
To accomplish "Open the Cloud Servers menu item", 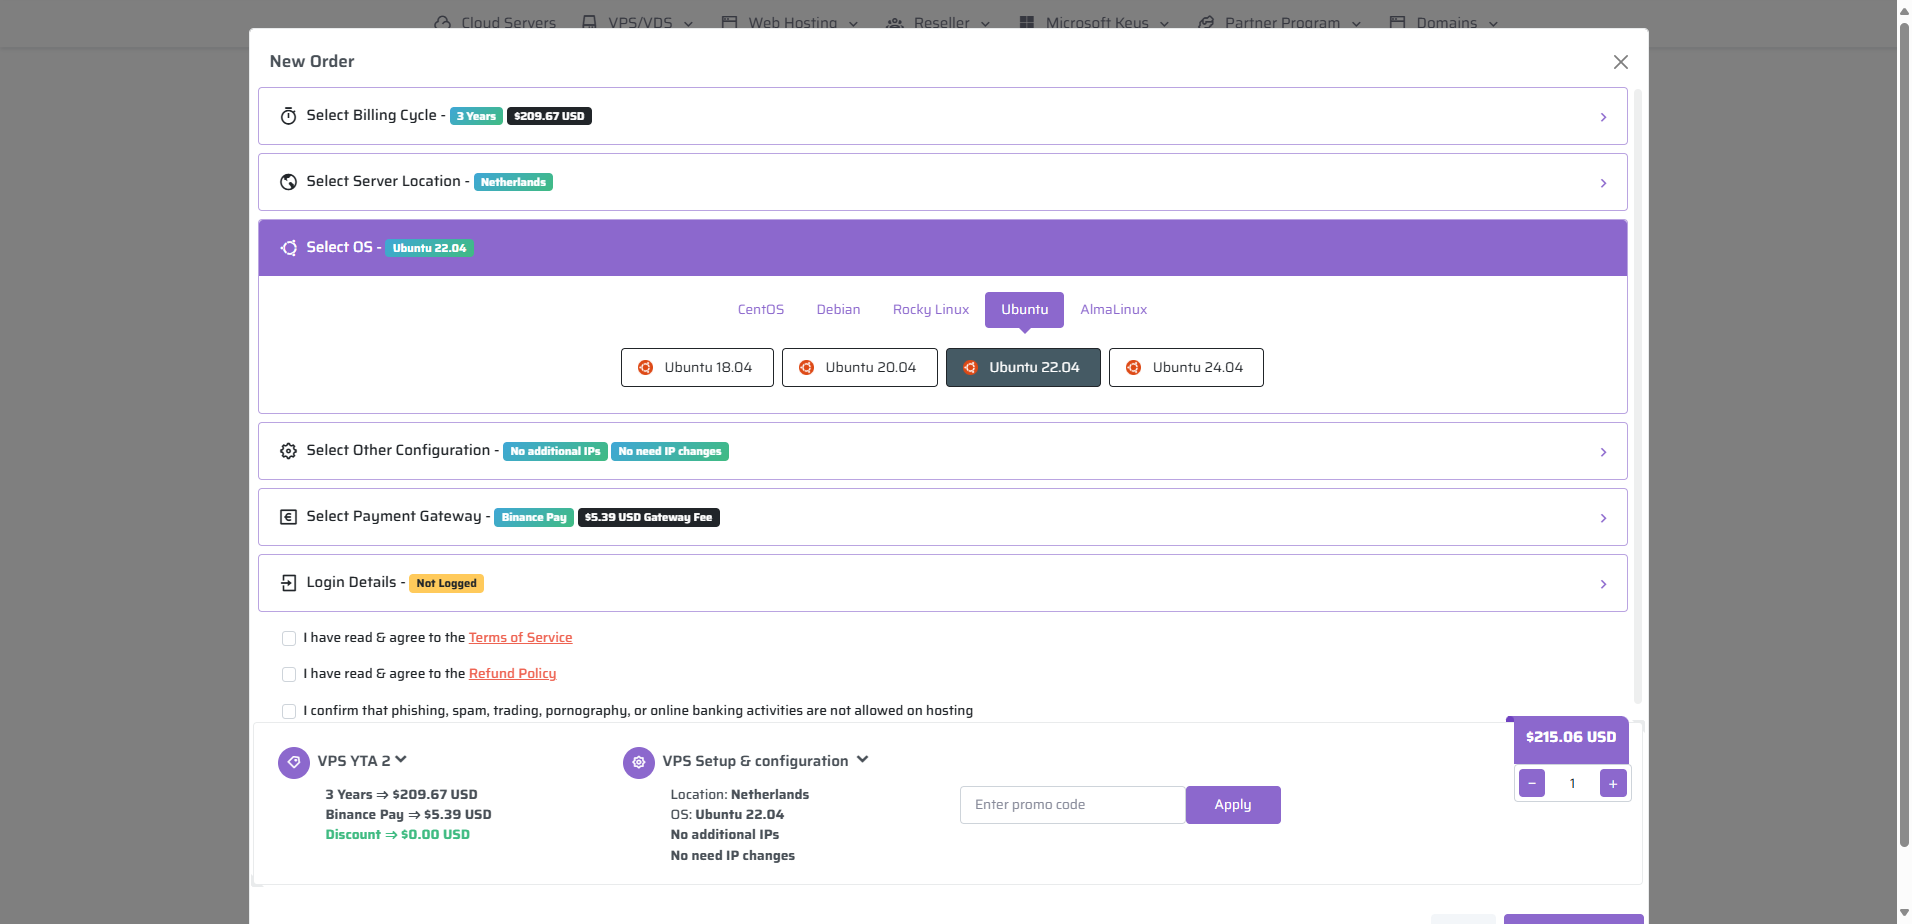I will pyautogui.click(x=508, y=22).
